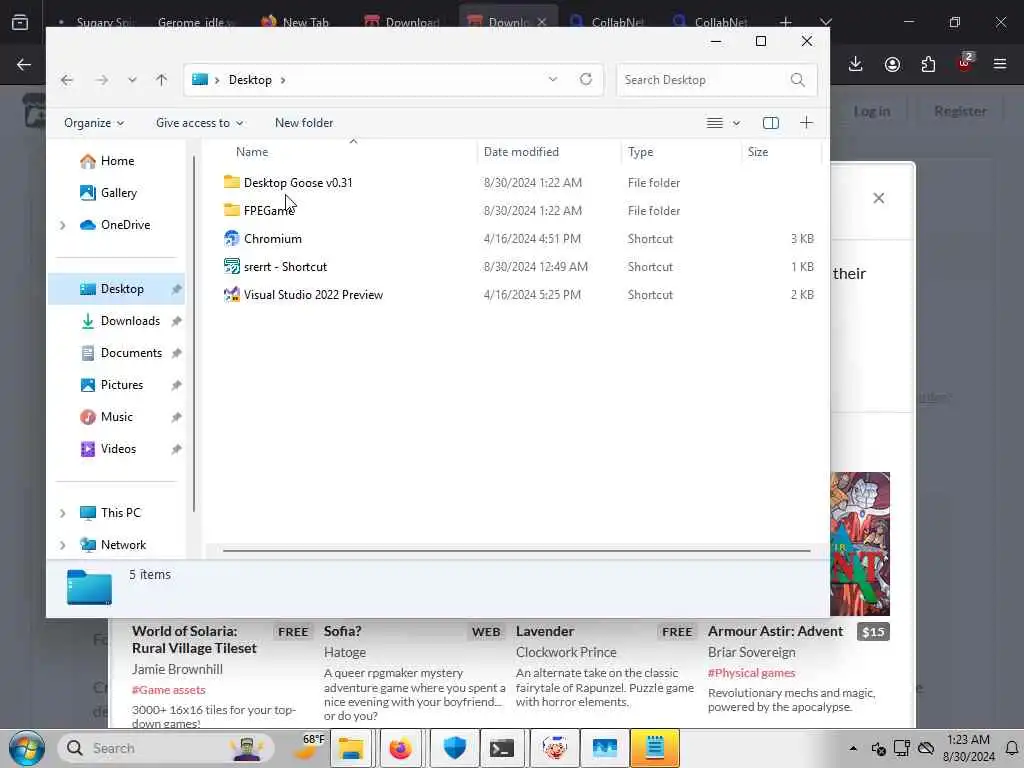Screen dimensions: 1024x768
Task: Open Documents in navigation pane
Action: point(131,353)
